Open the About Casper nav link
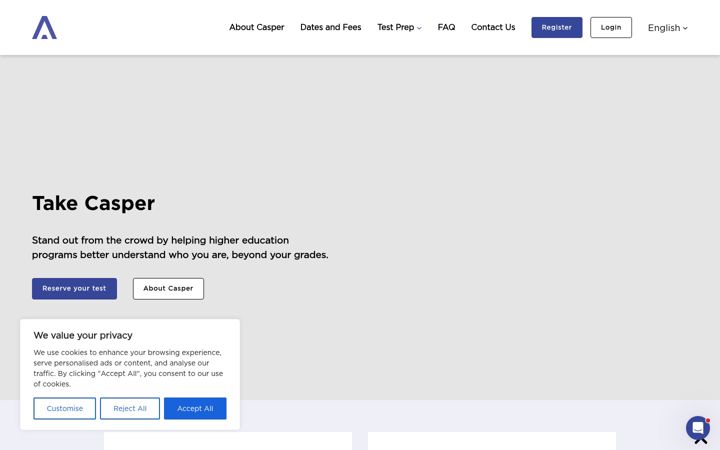The width and height of the screenshot is (720, 450). pyautogui.click(x=257, y=27)
